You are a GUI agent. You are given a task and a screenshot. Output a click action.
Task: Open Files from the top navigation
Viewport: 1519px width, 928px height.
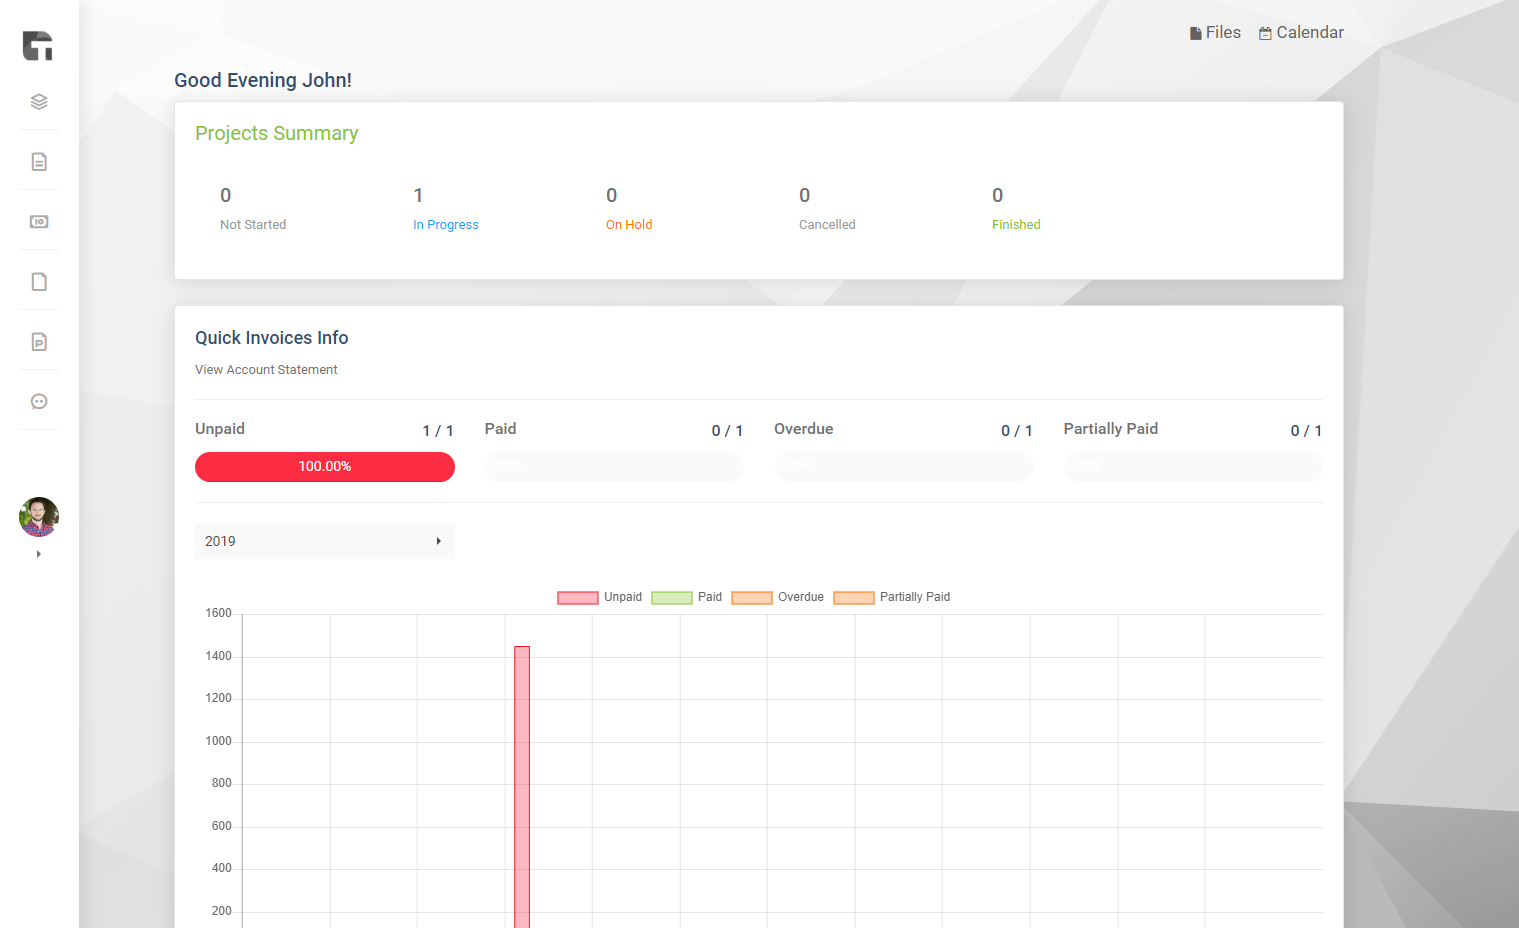pos(1215,31)
